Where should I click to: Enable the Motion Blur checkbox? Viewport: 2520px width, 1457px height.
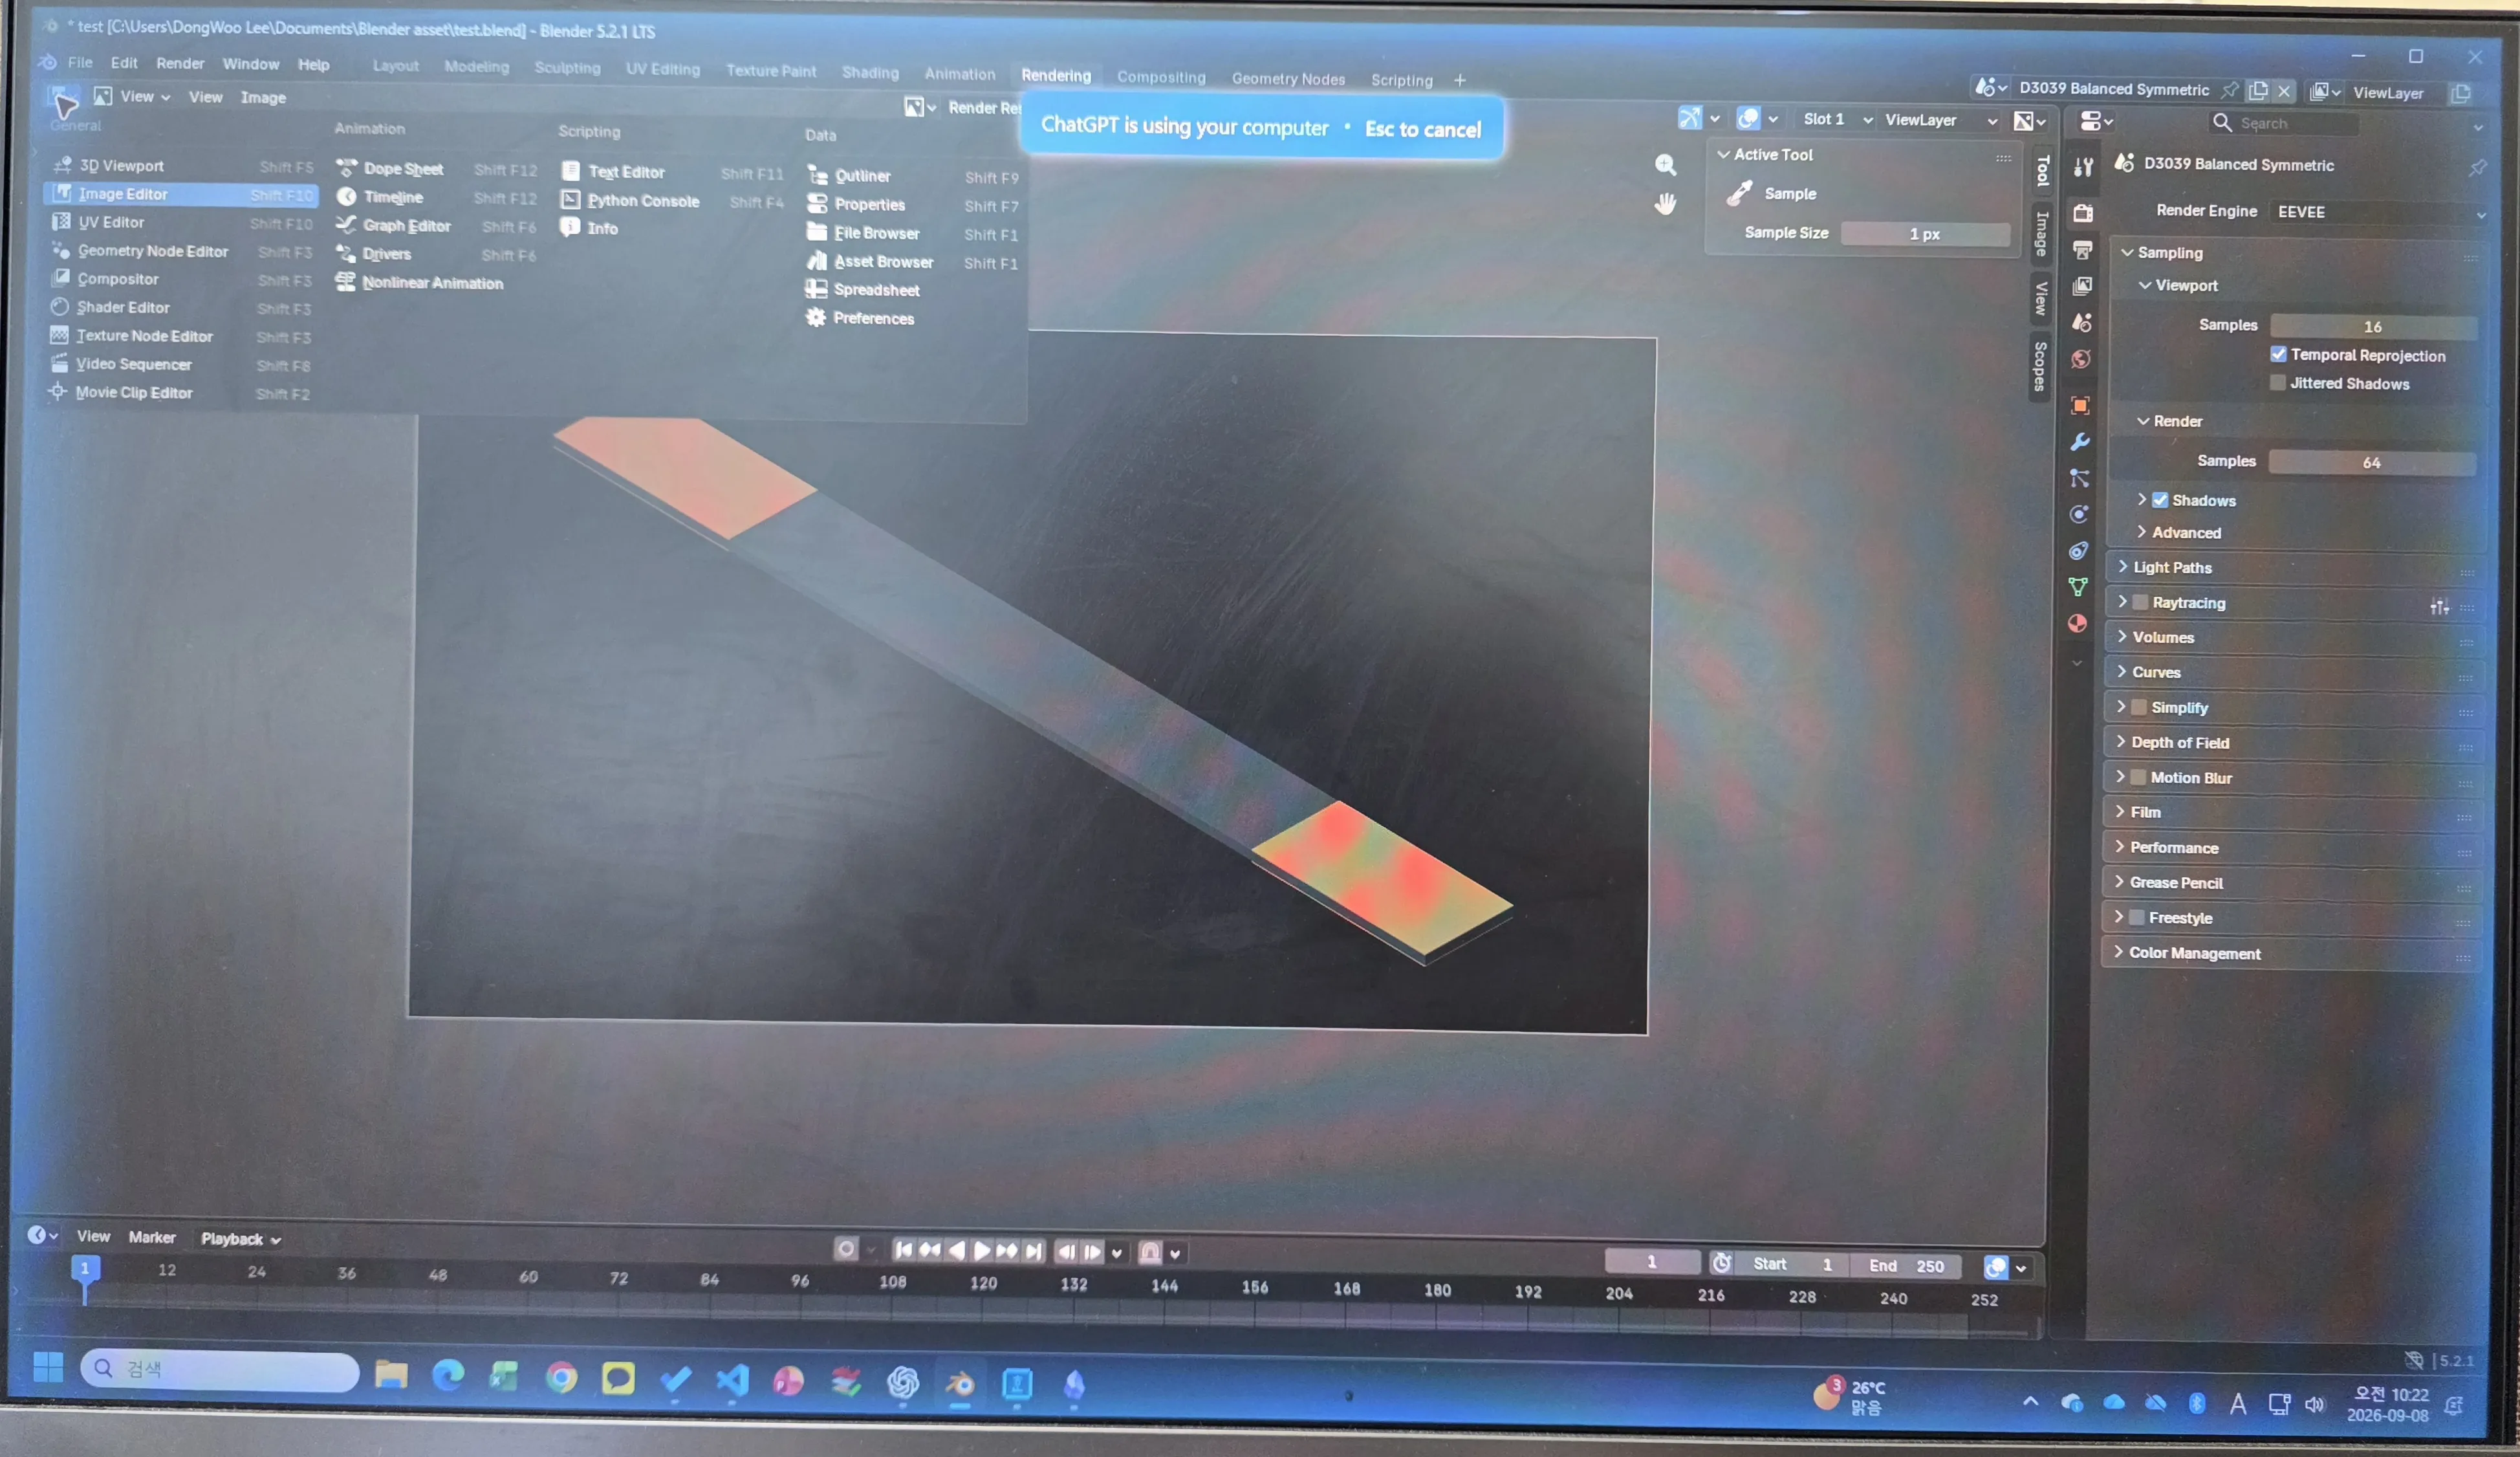2138,777
